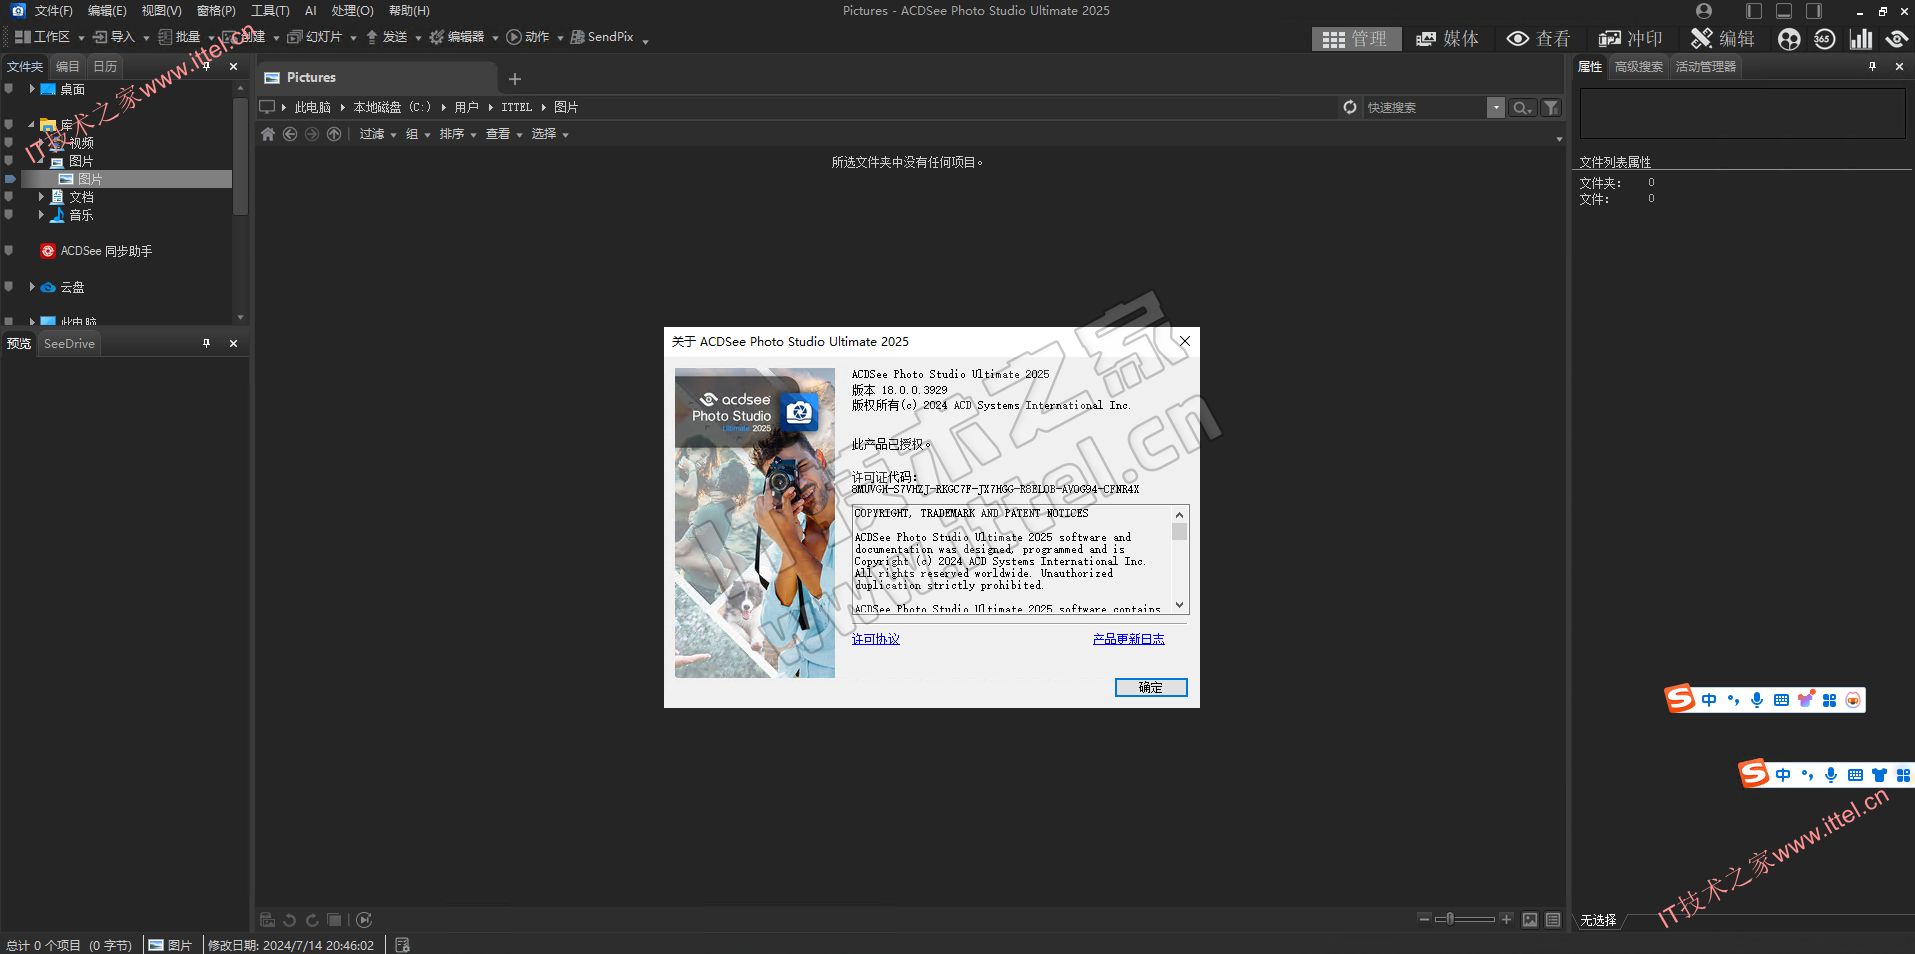Image resolution: width=1915 pixels, height=954 pixels.
Task: Adjust the thumbnail zoom slider
Action: point(1465,919)
